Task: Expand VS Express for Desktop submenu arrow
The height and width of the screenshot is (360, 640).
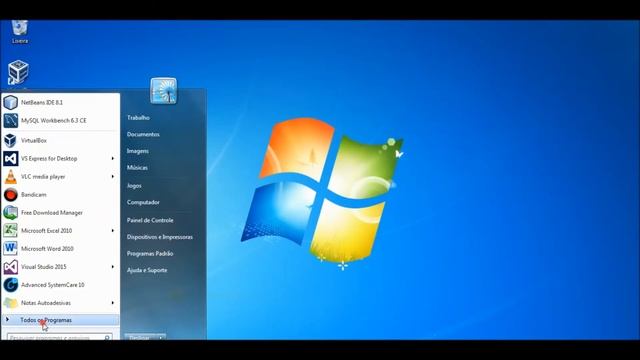Action: click(x=113, y=158)
